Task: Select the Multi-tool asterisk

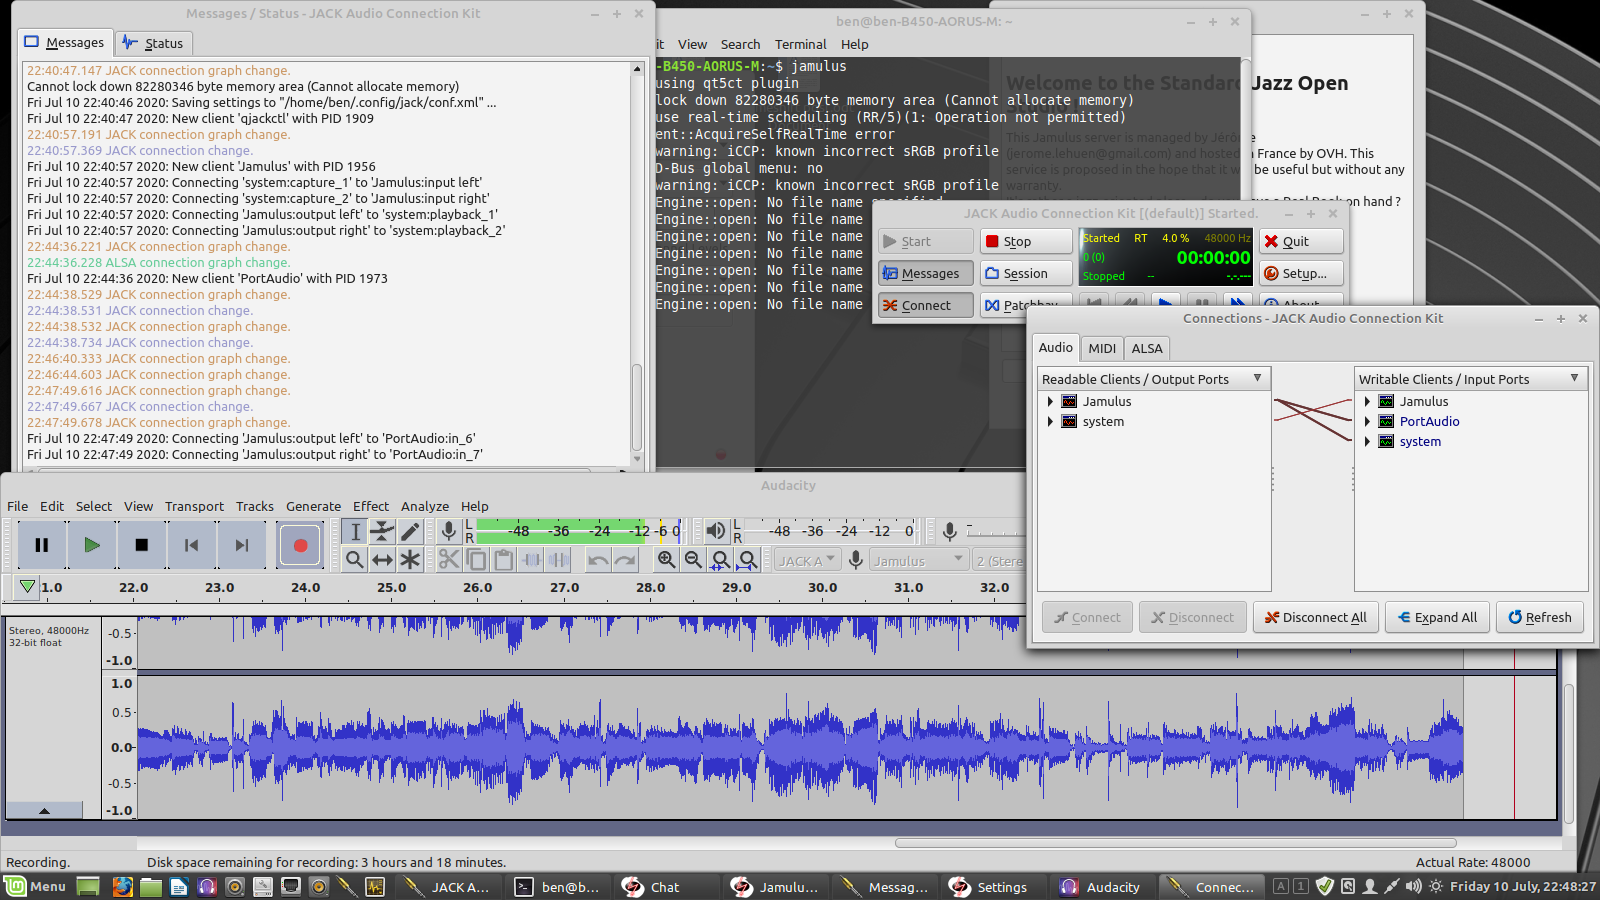Action: tap(410, 560)
